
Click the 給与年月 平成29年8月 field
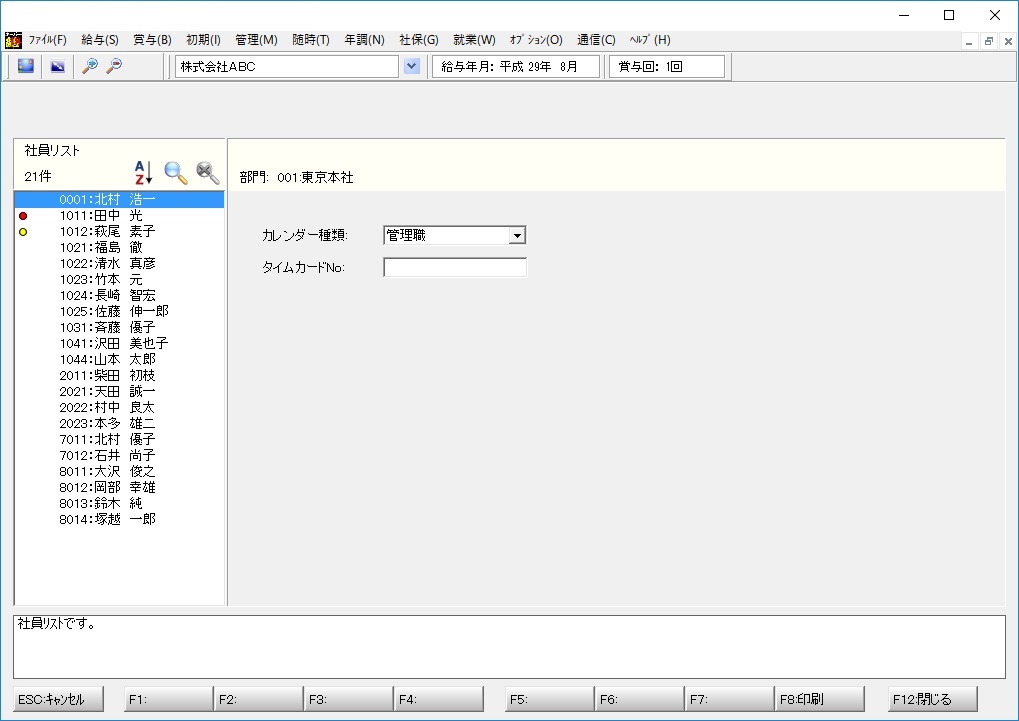(x=516, y=66)
